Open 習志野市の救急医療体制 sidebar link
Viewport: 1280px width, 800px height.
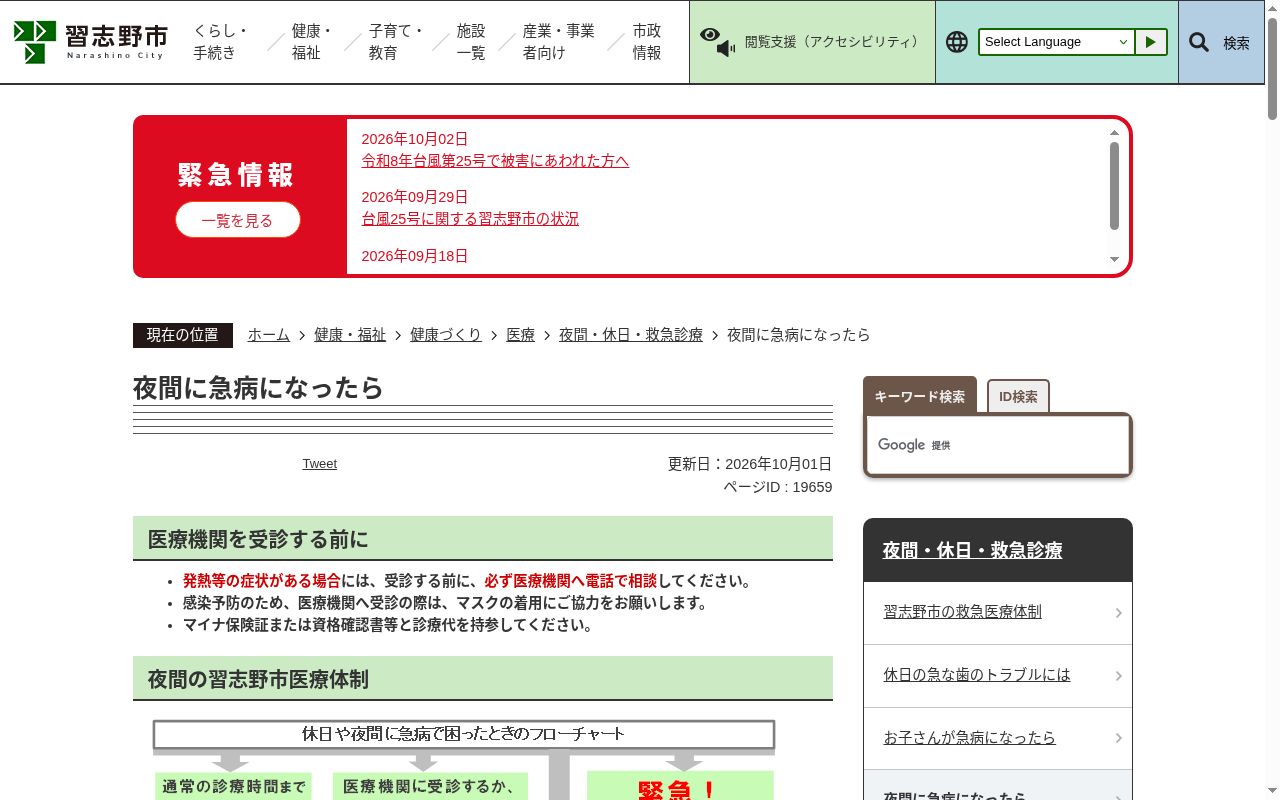(963, 612)
